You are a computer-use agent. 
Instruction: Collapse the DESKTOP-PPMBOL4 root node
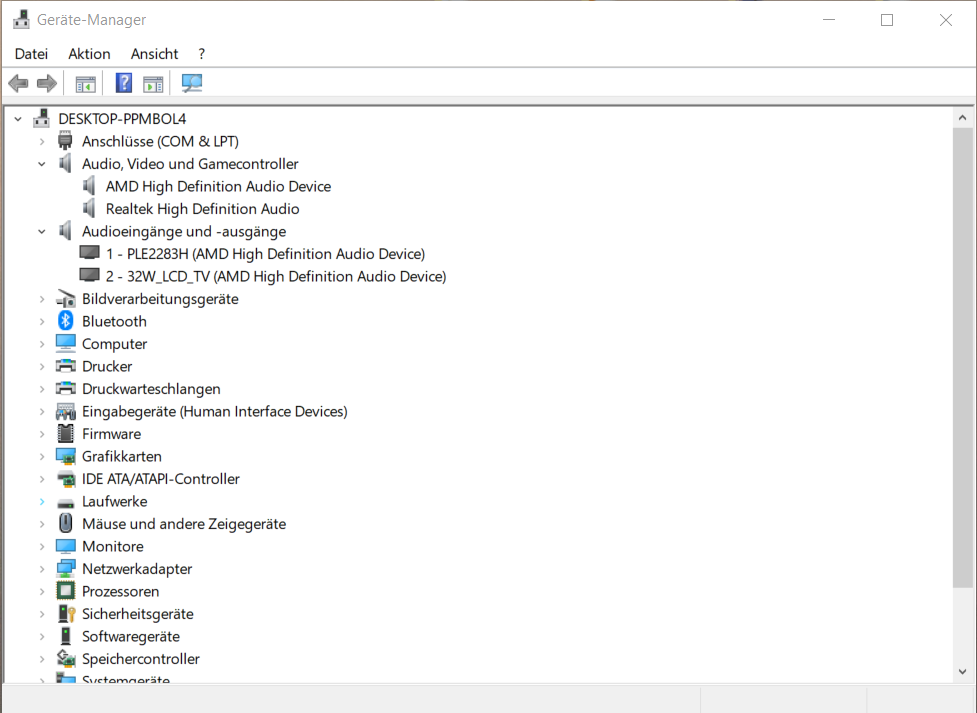point(18,118)
